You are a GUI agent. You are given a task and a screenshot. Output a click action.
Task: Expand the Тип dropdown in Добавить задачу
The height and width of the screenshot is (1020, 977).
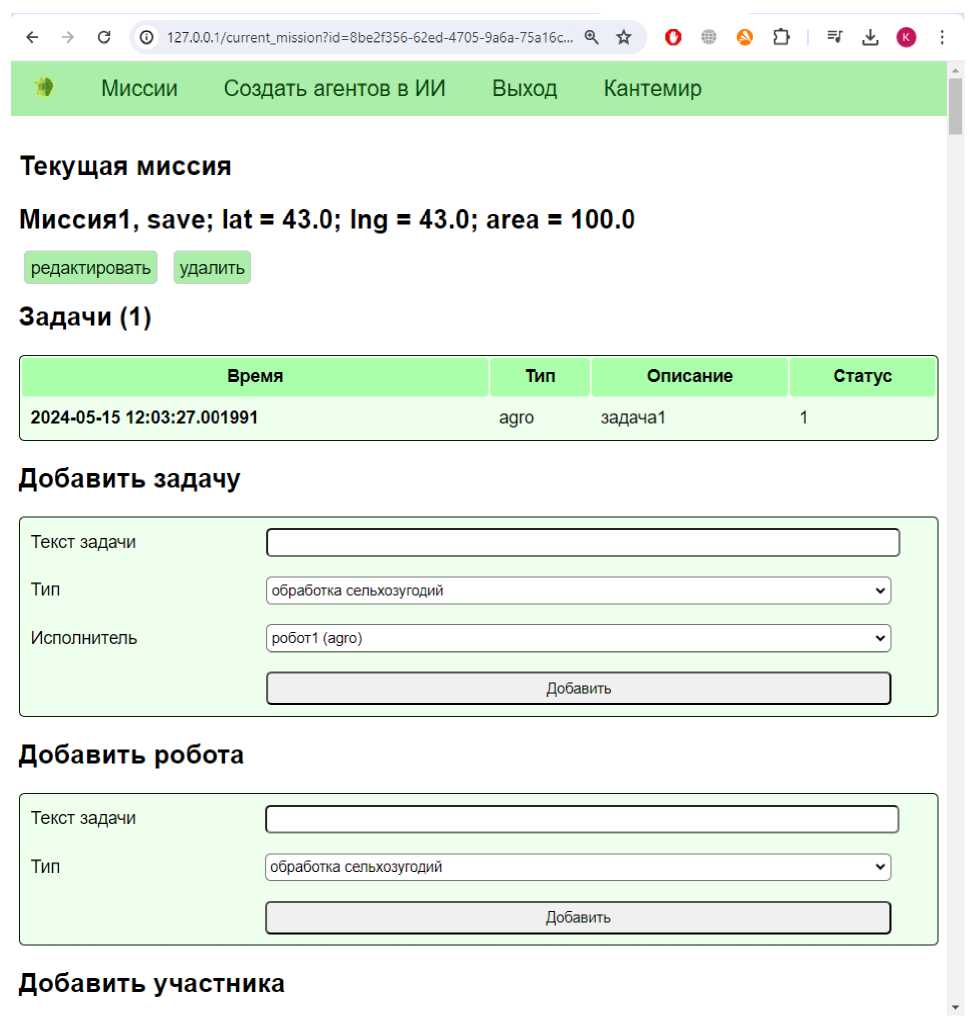578,591
